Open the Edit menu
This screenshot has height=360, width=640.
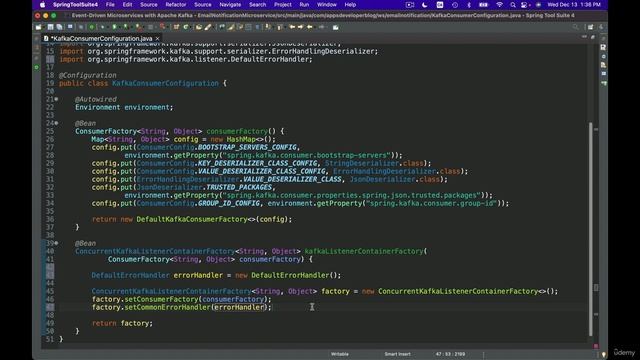(127, 4)
